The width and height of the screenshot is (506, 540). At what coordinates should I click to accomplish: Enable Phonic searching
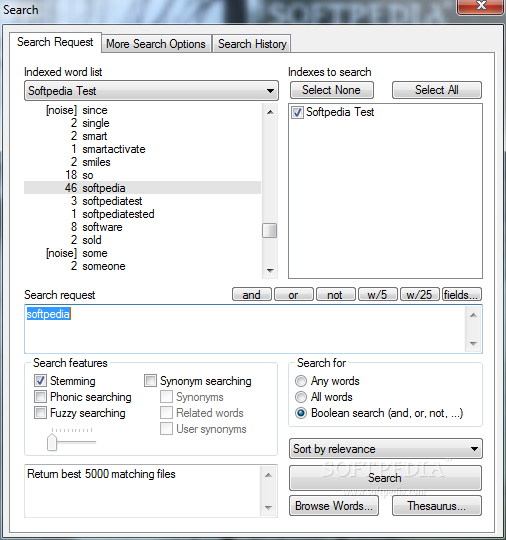(40, 397)
